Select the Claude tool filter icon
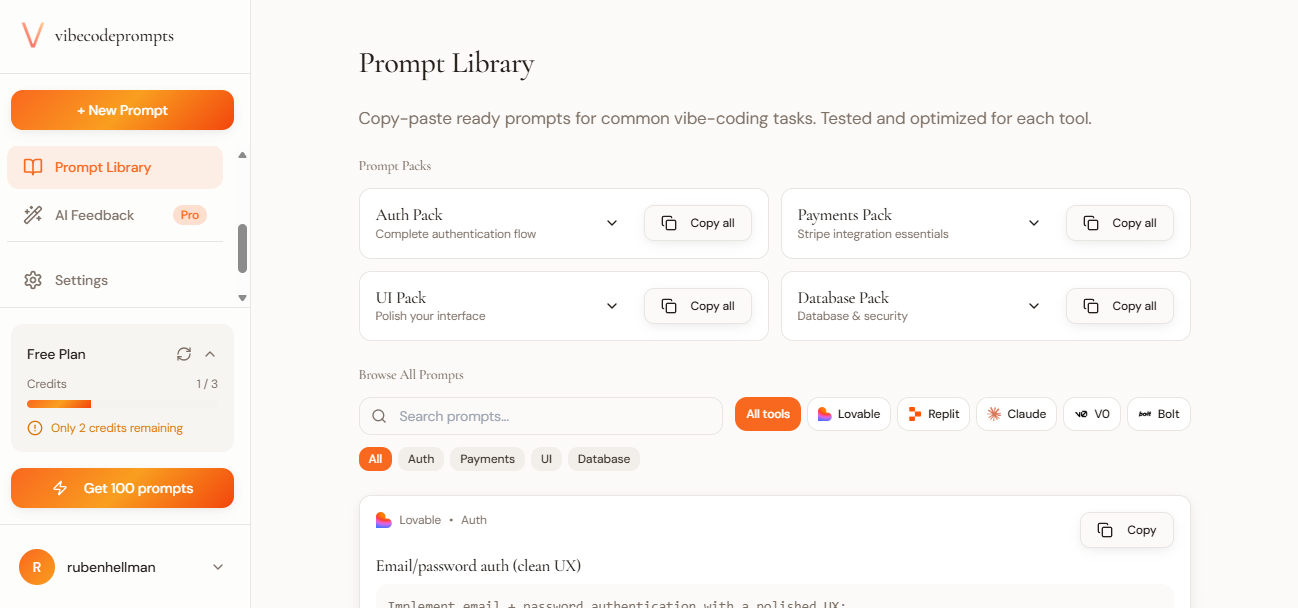Image resolution: width=1298 pixels, height=608 pixels. 995,413
